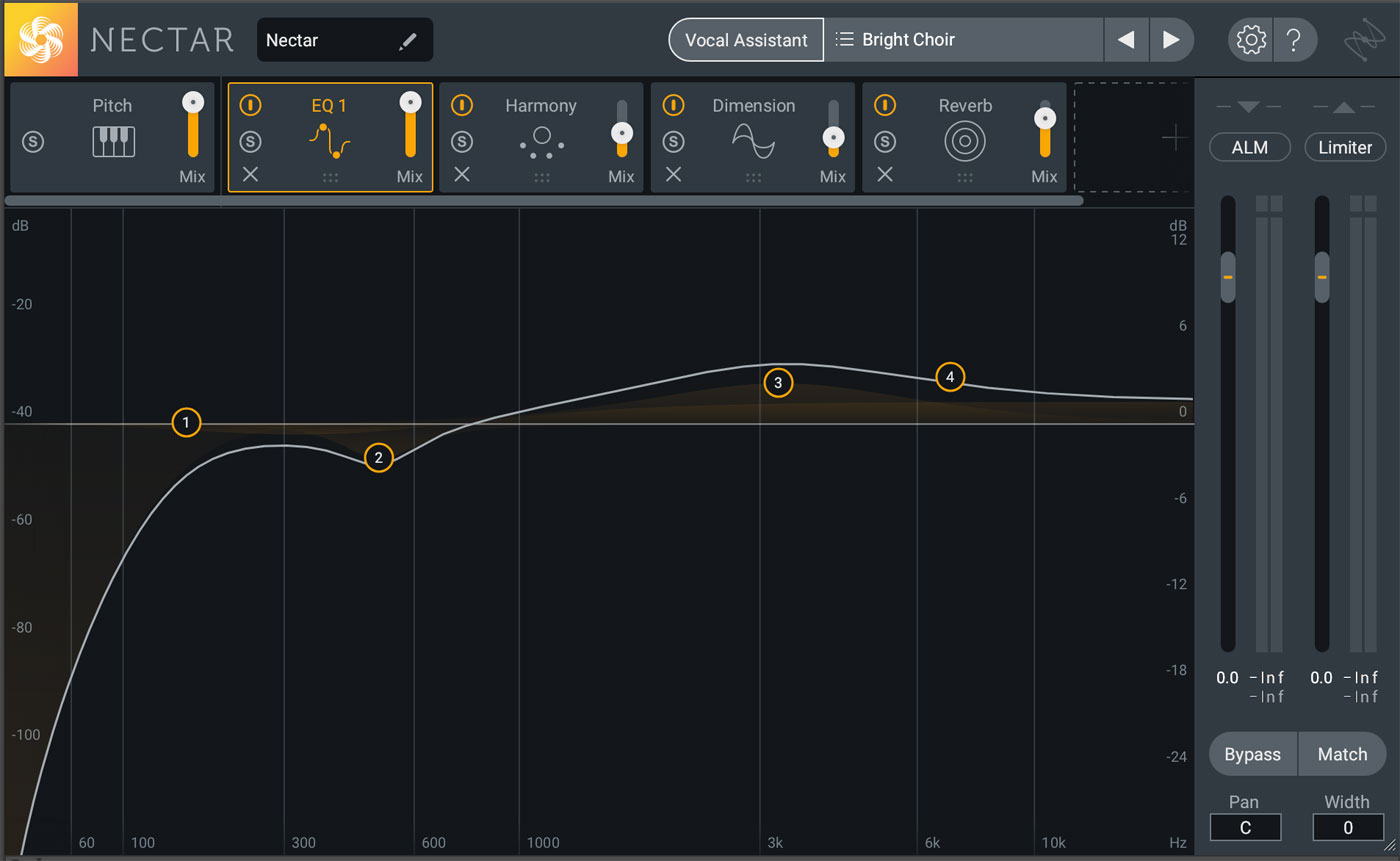Adjust the Pitch Mix slider
This screenshot has width=1400, height=861.
click(193, 102)
